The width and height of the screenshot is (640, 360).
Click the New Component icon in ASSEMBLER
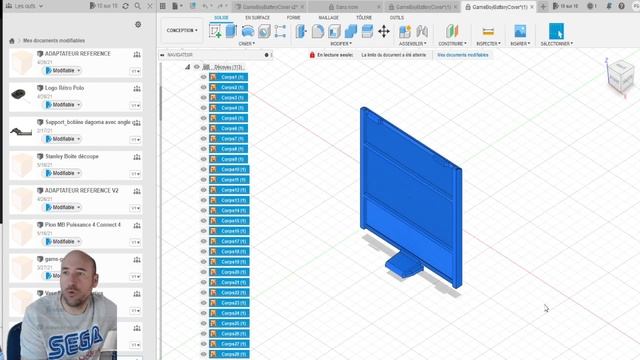(x=405, y=31)
